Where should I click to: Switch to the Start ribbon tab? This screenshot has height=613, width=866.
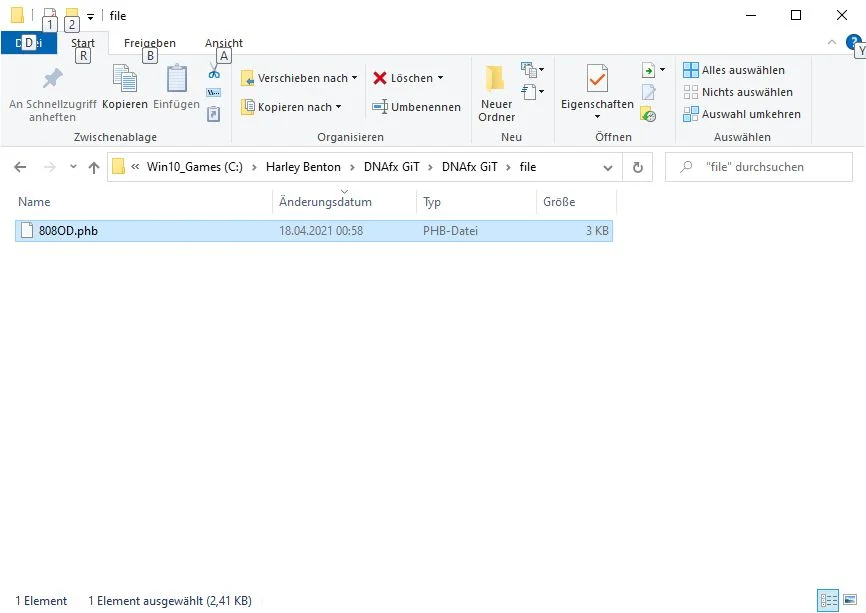83,43
